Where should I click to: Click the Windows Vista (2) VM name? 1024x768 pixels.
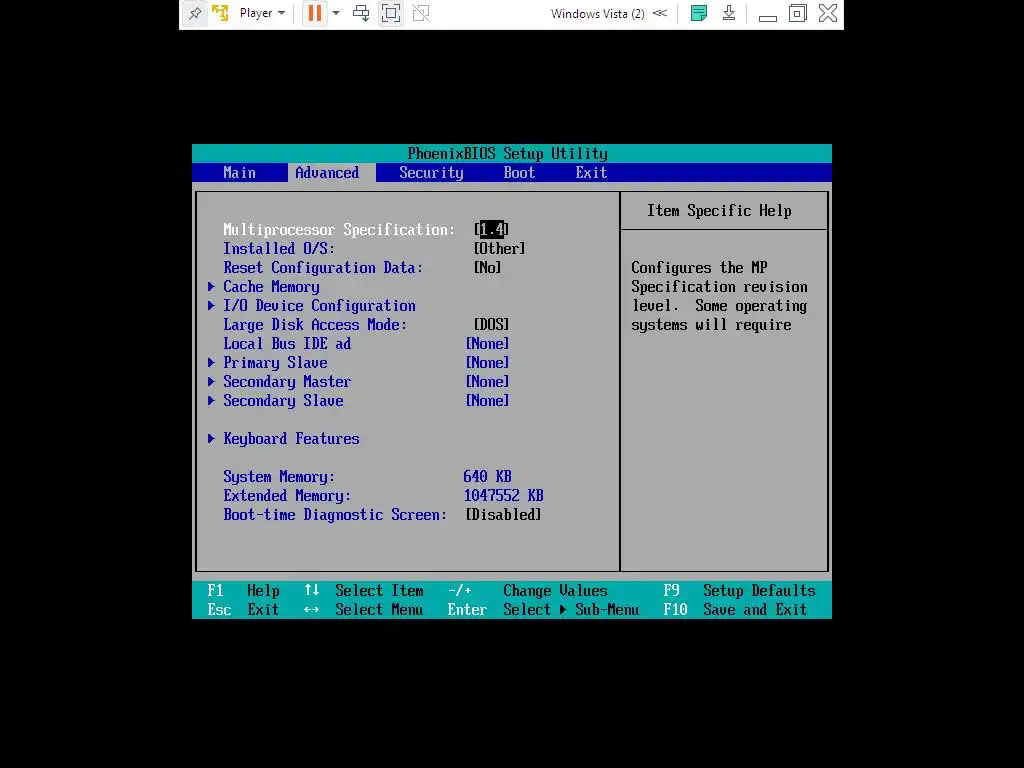click(x=598, y=13)
